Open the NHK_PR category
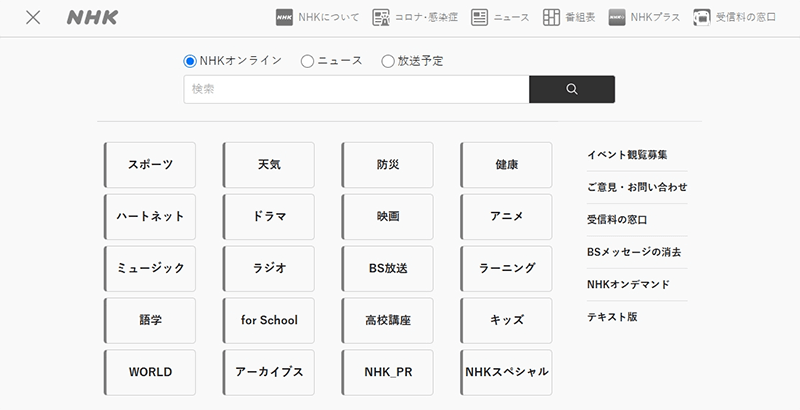 [x=388, y=373]
